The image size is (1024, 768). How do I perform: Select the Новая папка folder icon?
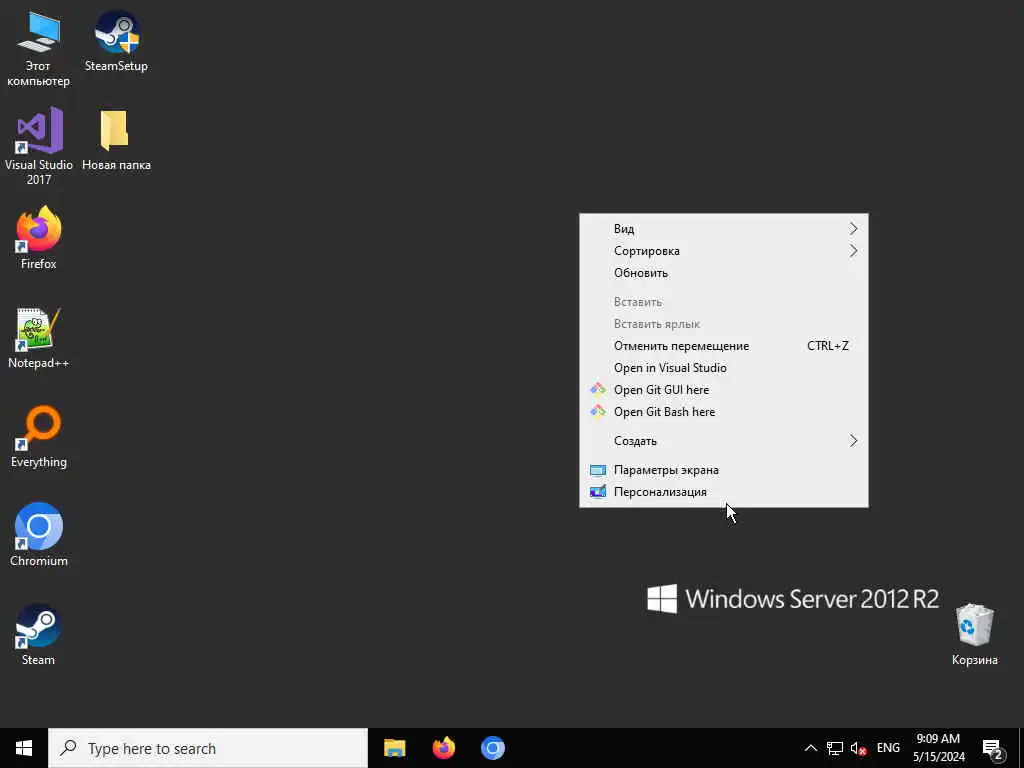(116, 140)
